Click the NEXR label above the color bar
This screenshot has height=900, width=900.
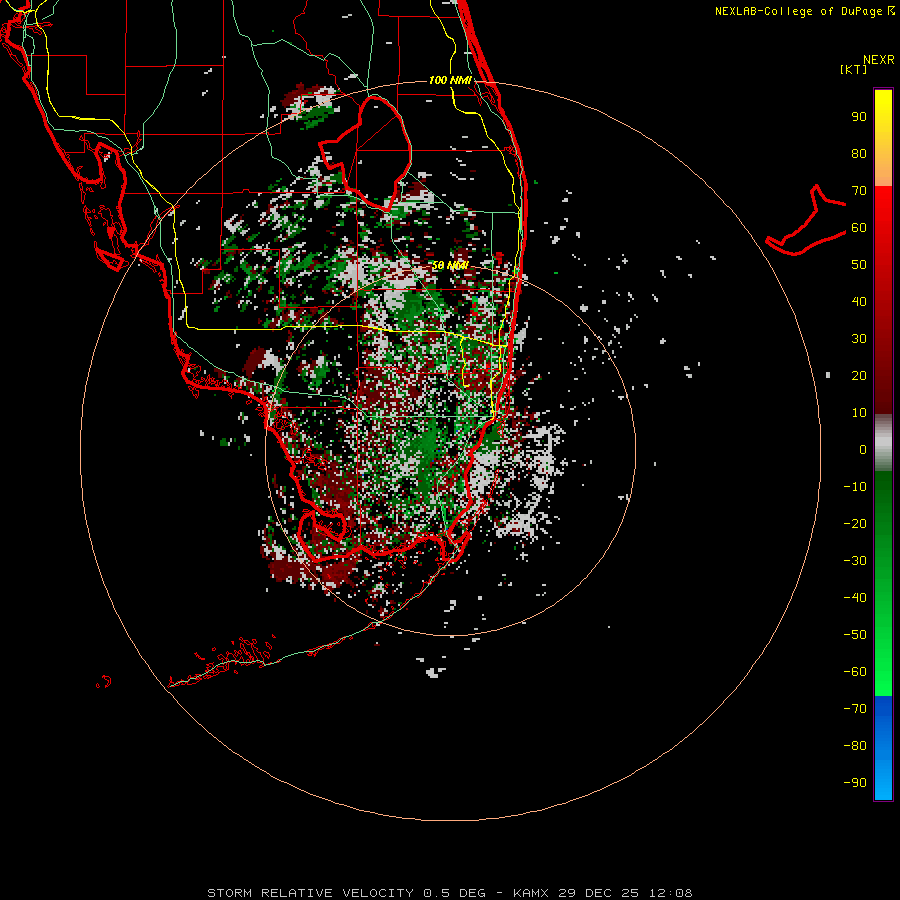point(879,60)
